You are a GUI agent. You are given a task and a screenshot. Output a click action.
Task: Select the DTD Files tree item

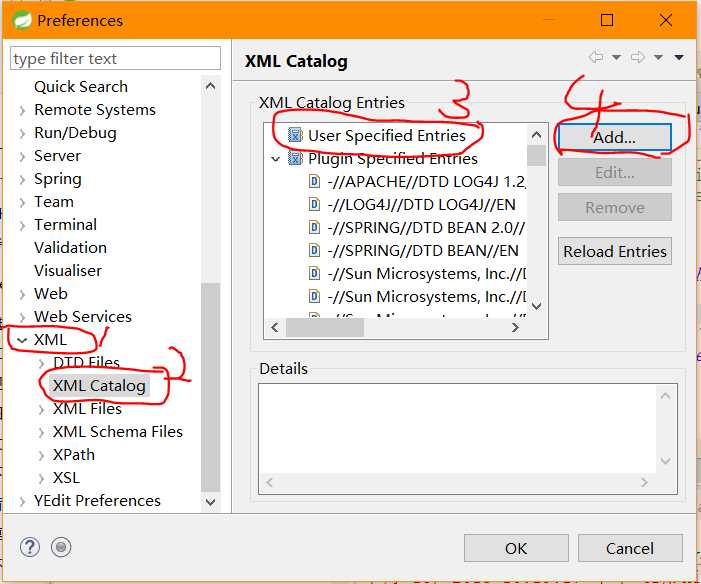tap(86, 362)
